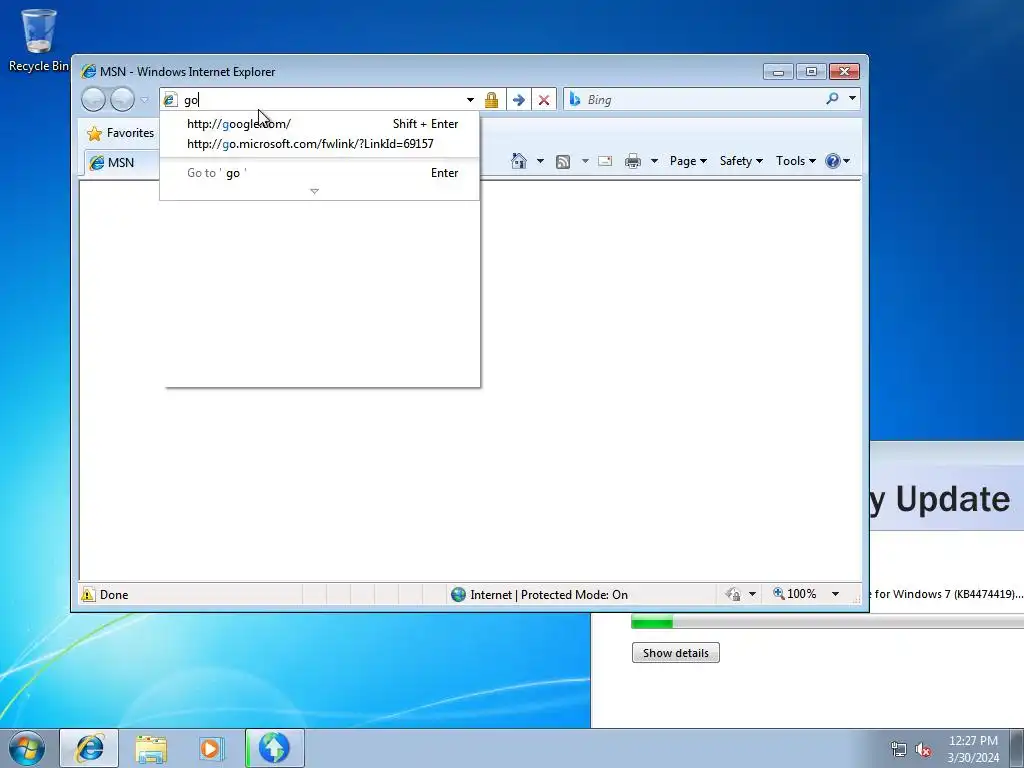
Task: Open Windows Media Player taskbar icon
Action: click(x=211, y=748)
